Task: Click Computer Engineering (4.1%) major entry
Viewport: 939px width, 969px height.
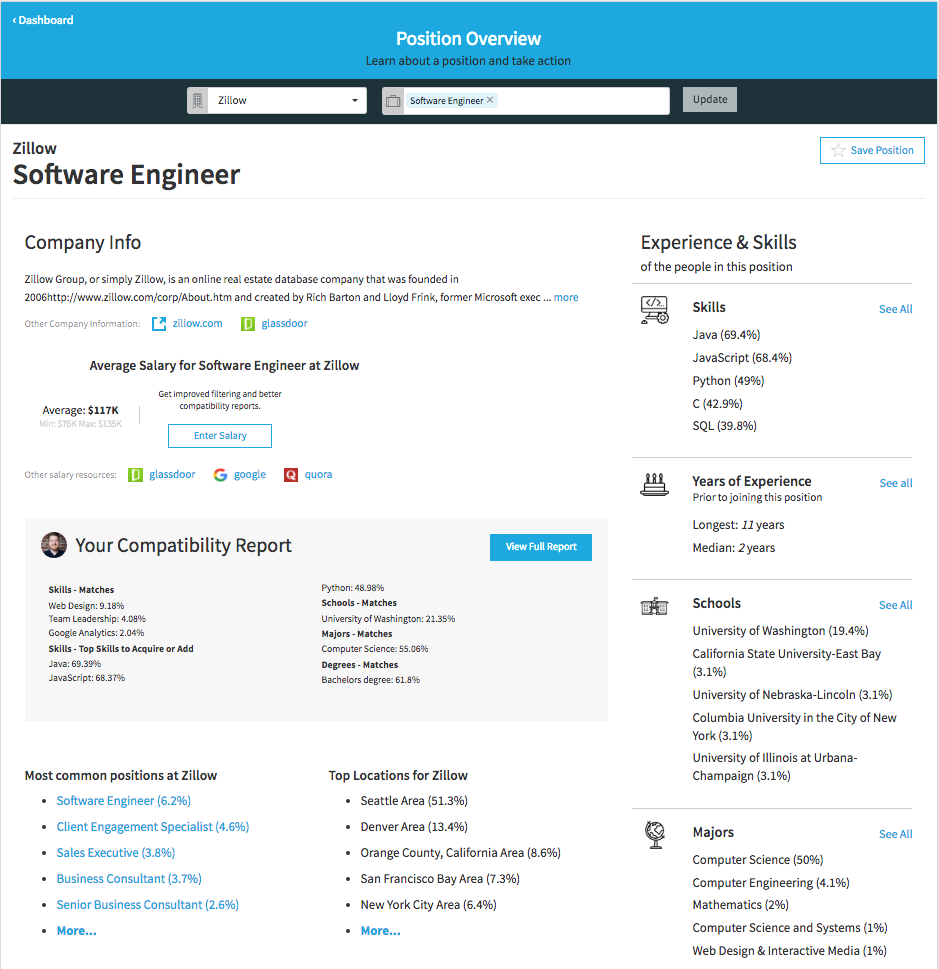Action: pos(771,883)
